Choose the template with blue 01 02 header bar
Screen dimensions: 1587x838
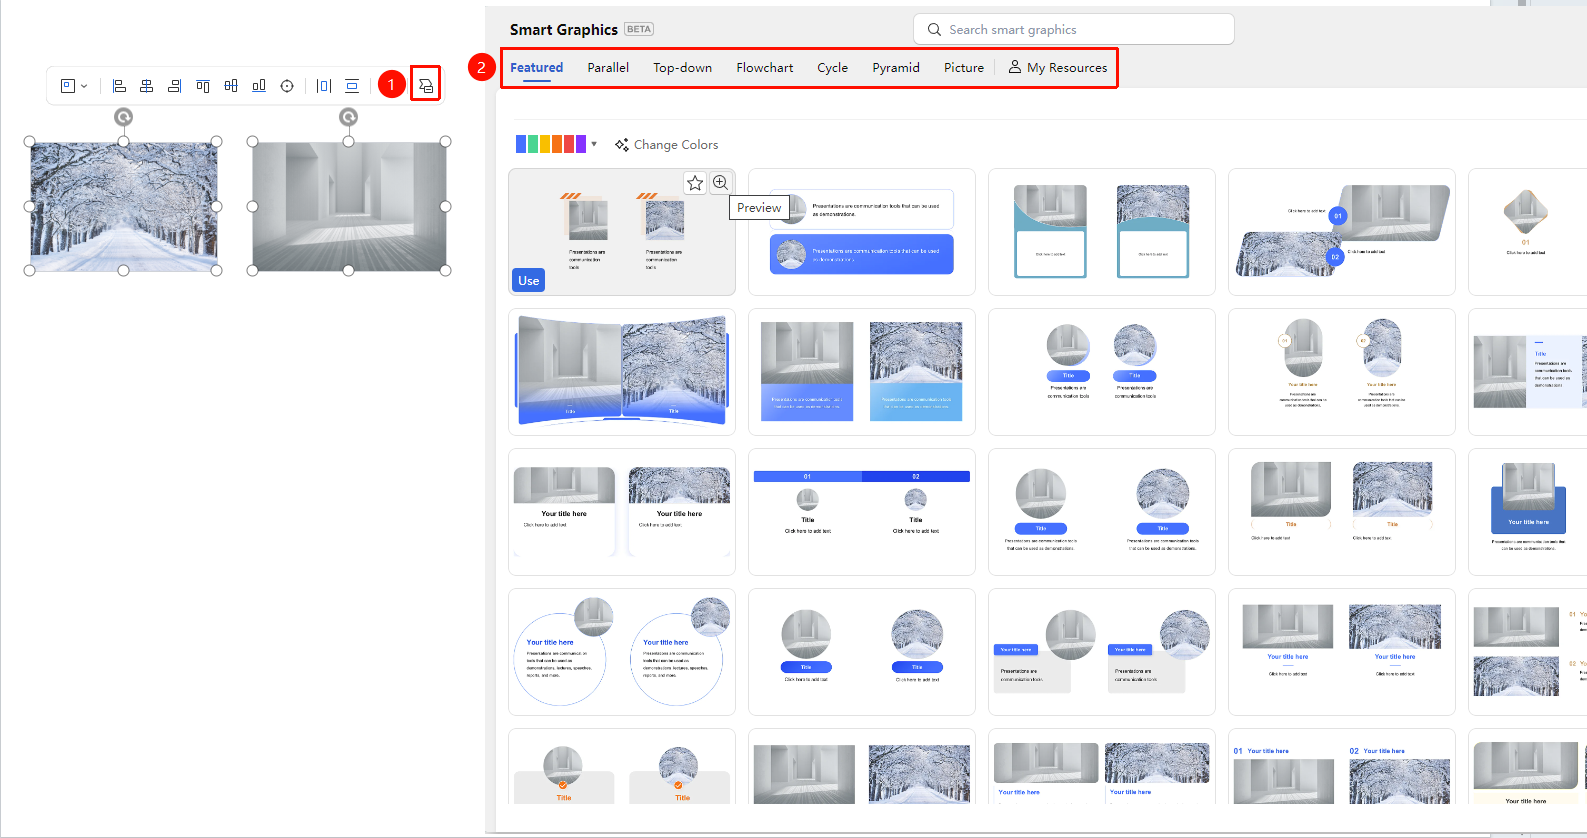pos(862,512)
